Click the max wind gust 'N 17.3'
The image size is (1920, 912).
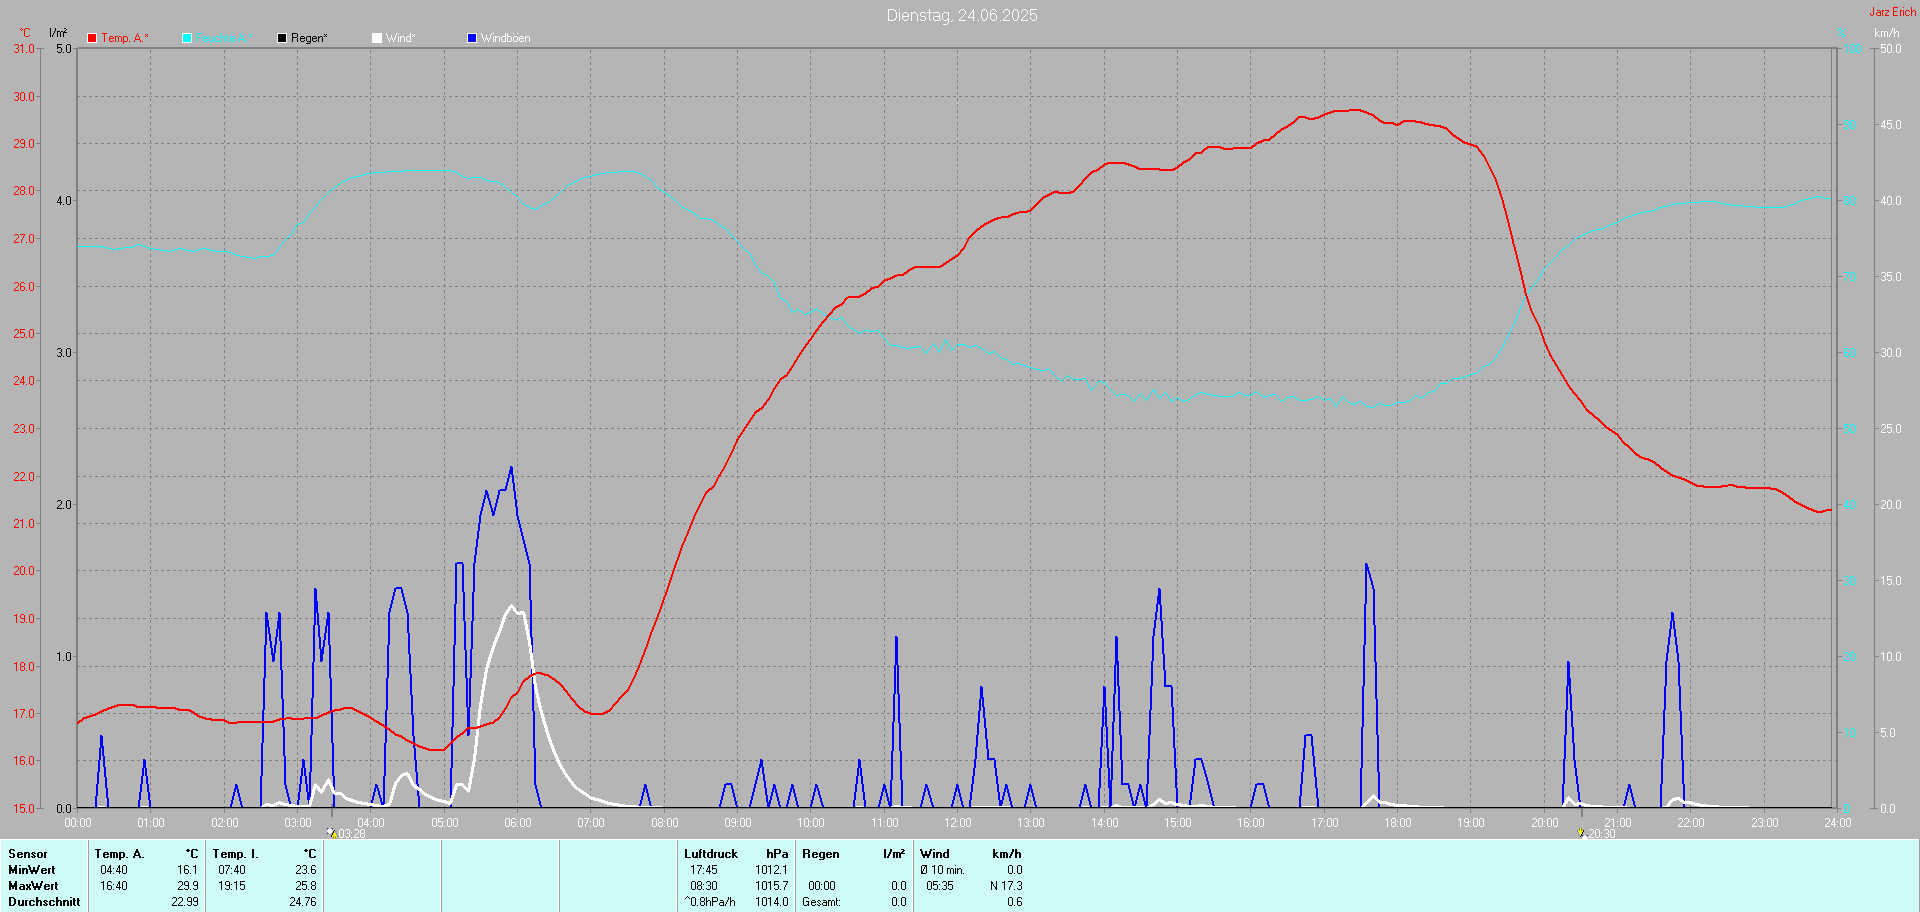click(1007, 886)
